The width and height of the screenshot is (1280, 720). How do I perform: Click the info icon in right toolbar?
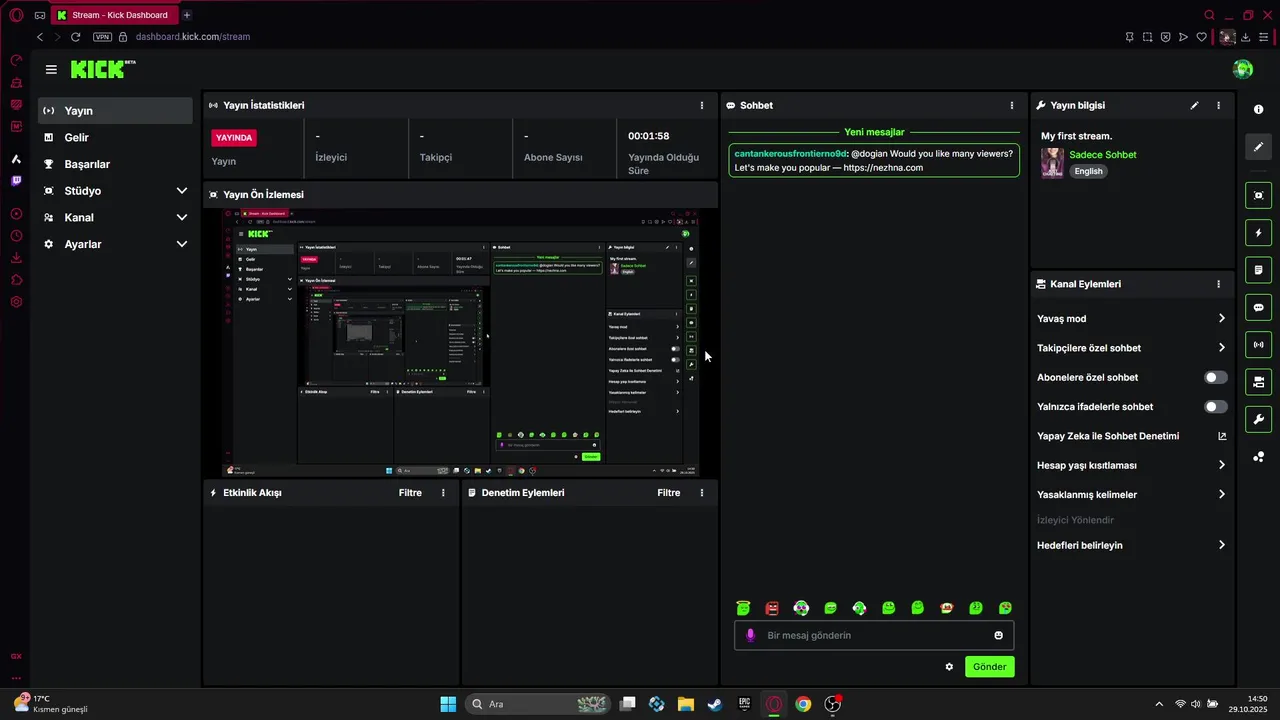pos(1258,109)
